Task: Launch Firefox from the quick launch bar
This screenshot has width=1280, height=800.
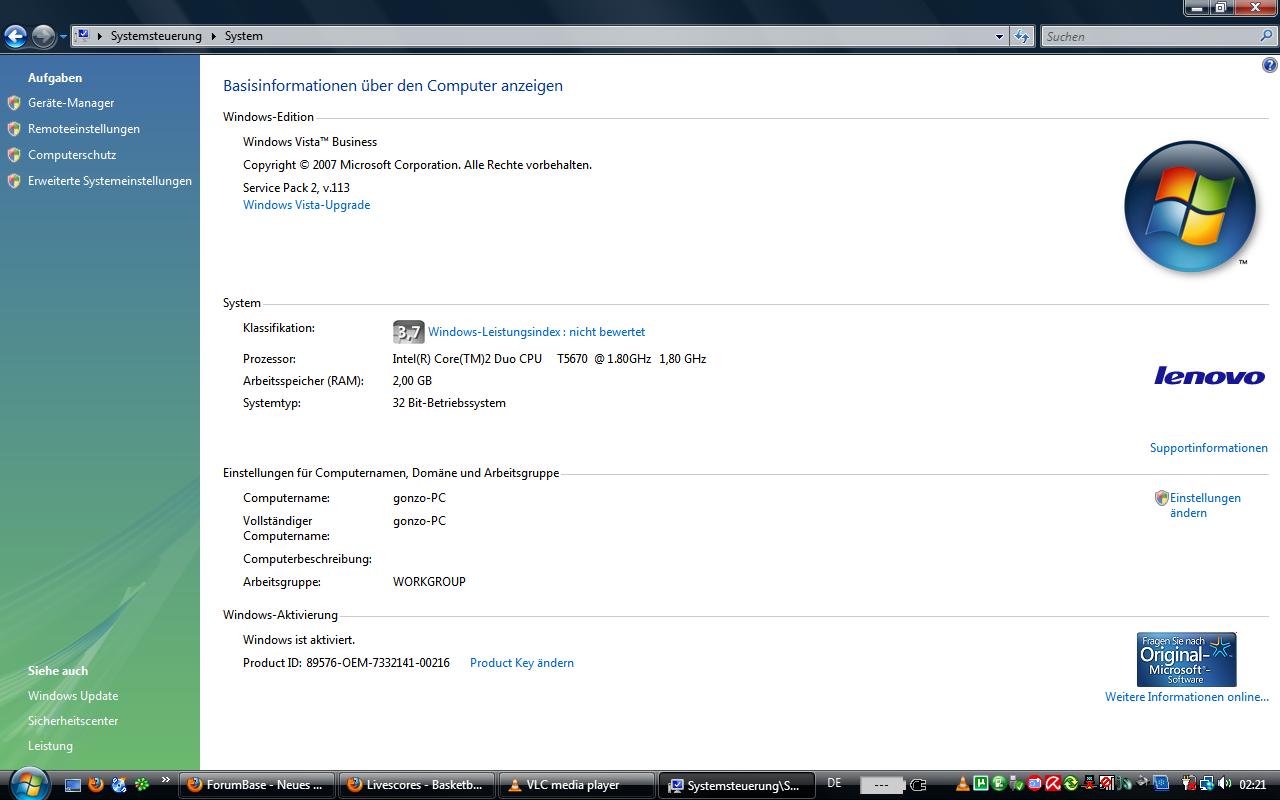Action: [x=96, y=785]
